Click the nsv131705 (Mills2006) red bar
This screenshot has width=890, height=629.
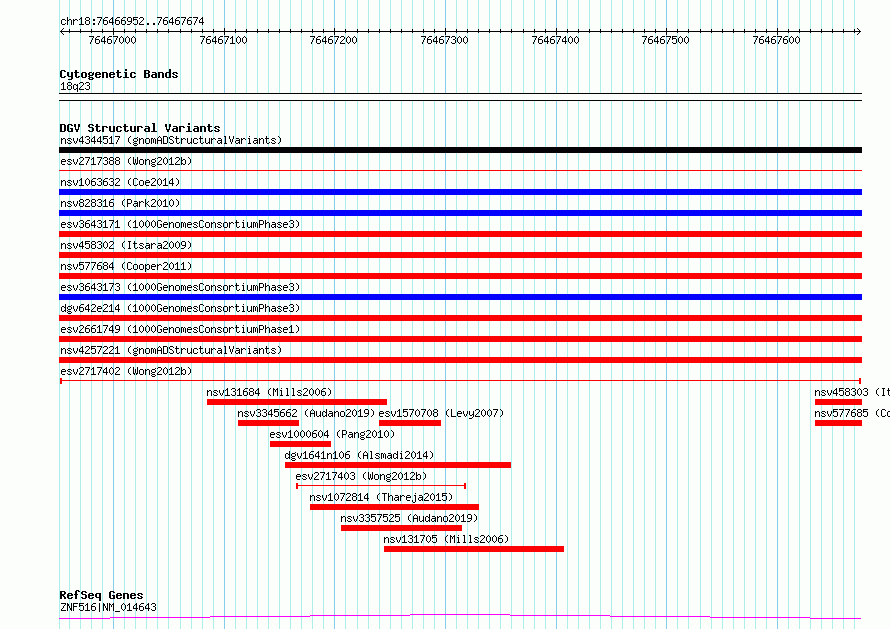pos(474,549)
